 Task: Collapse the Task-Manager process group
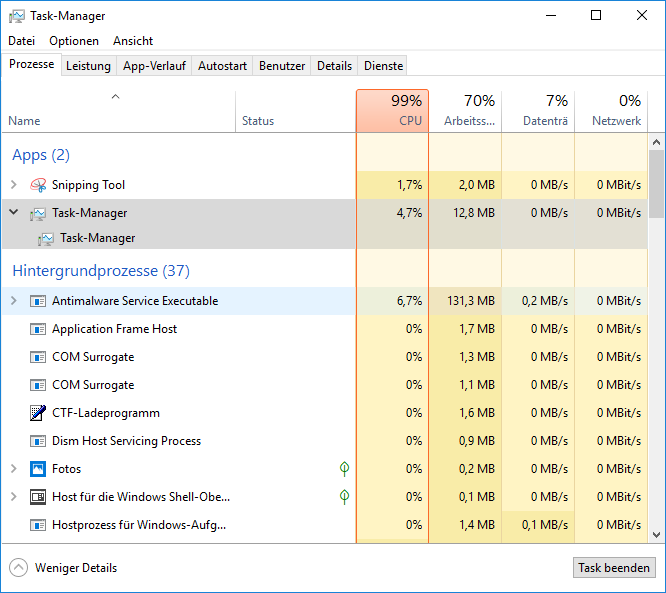click(14, 213)
